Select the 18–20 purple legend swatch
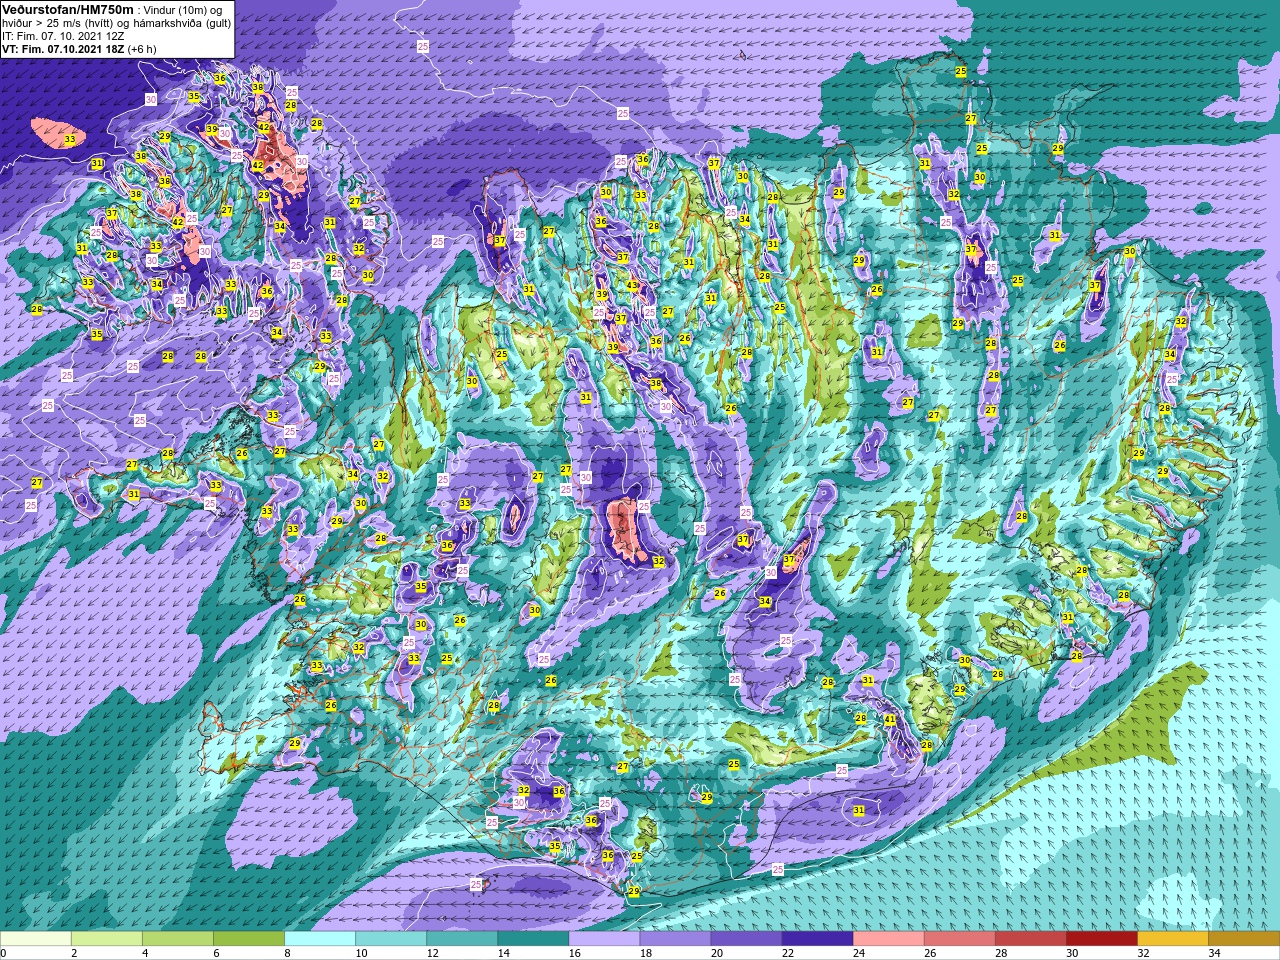The height and width of the screenshot is (960, 1280). coord(675,939)
